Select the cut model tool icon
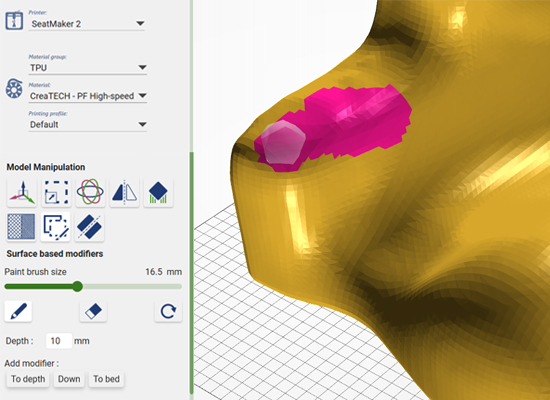This screenshot has height=400, width=550. [89, 227]
